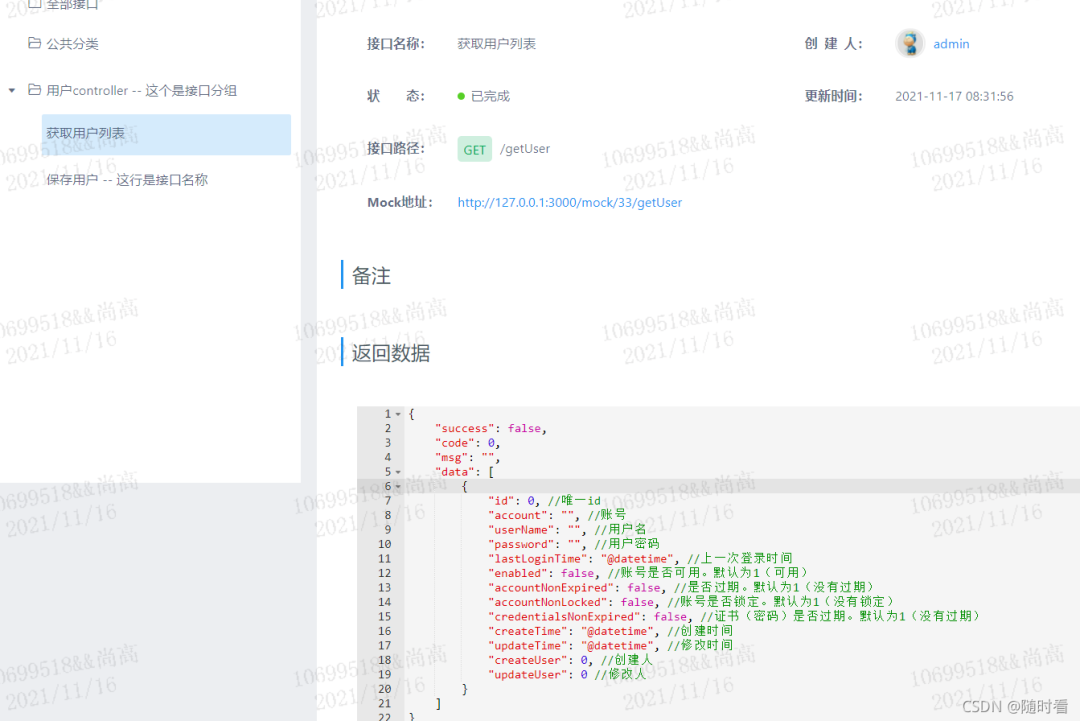Fold the object at line 6

398,486
